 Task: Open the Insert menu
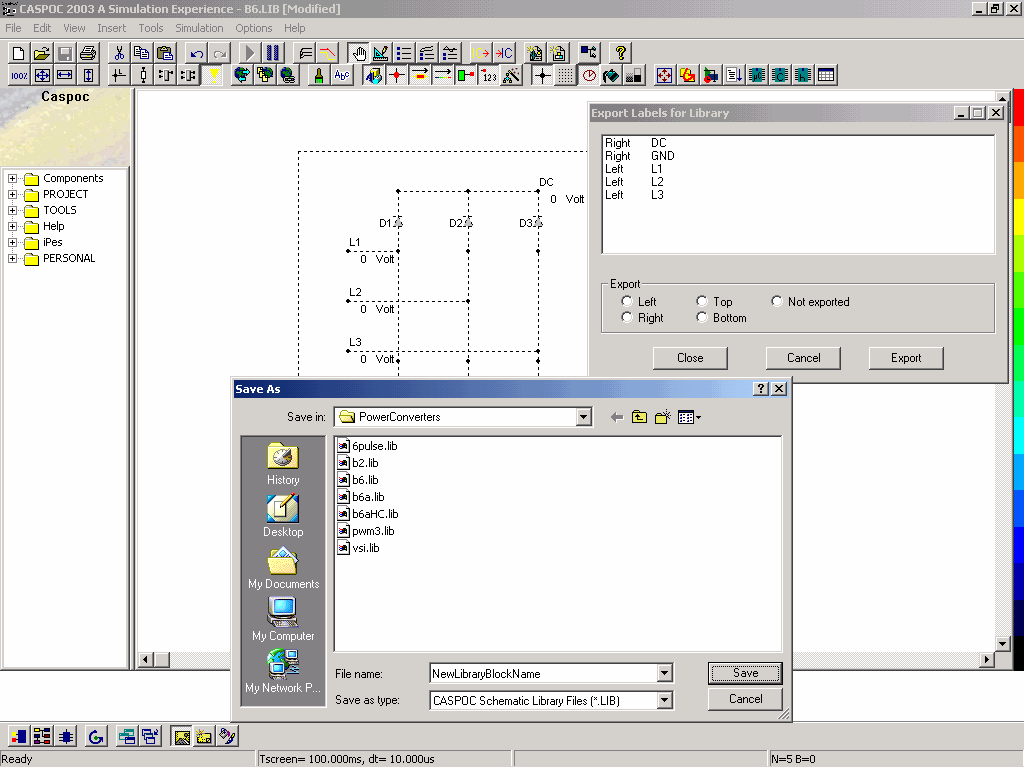tap(112, 28)
